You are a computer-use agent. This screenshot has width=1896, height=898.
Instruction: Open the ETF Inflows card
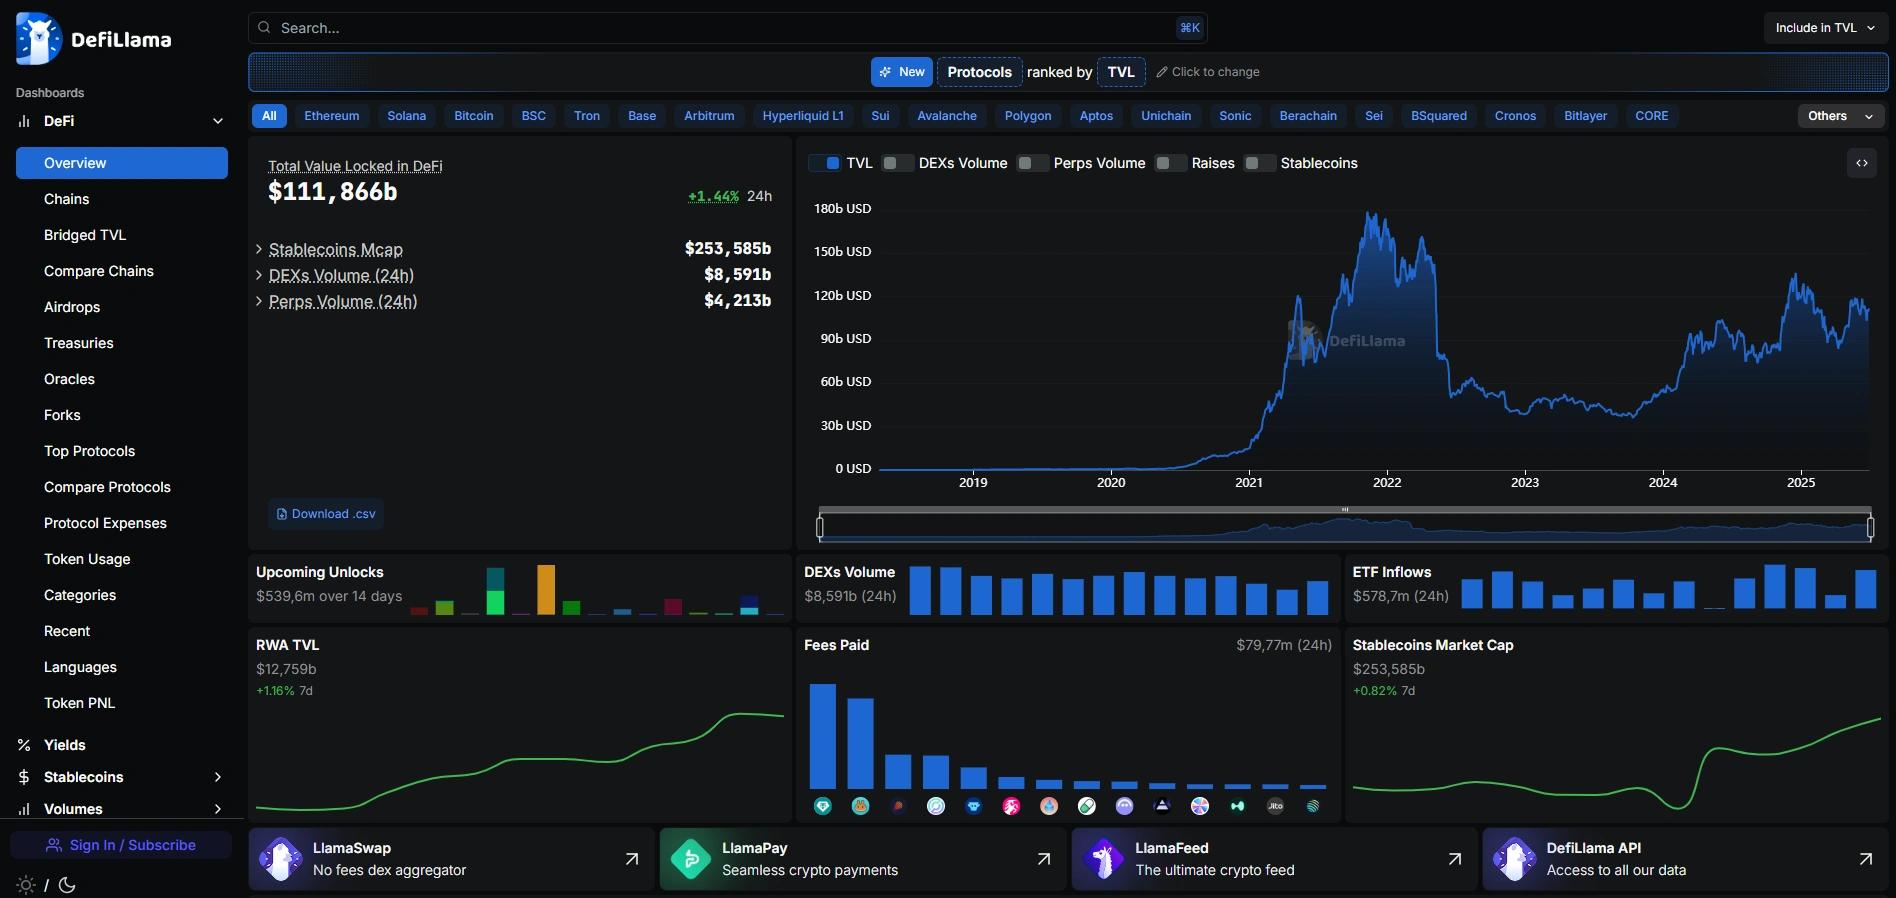coord(1616,589)
